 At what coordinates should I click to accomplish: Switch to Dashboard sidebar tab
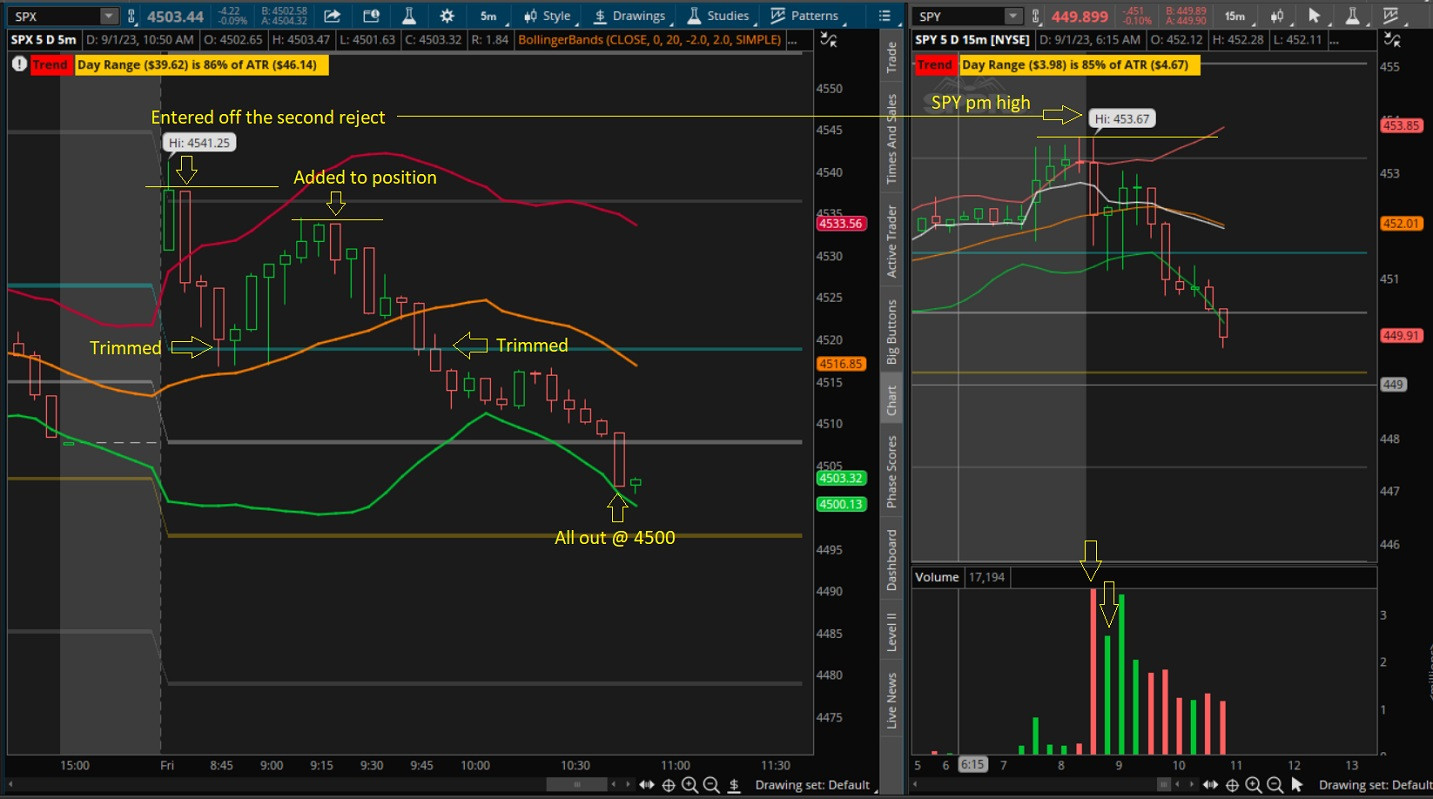891,560
